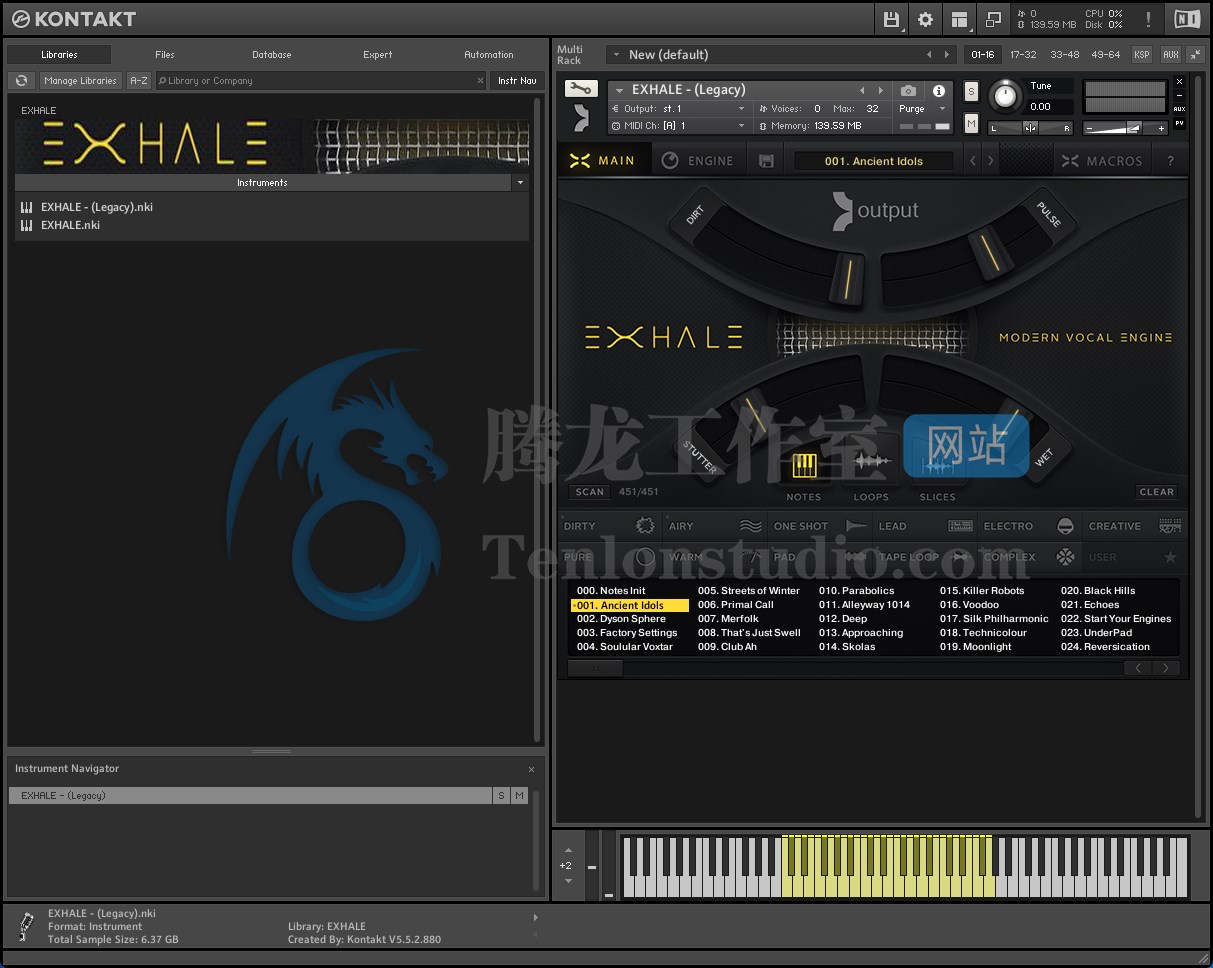The height and width of the screenshot is (968, 1213).
Task: Open the MIDI Ch channel dropdown
Action: (x=679, y=126)
